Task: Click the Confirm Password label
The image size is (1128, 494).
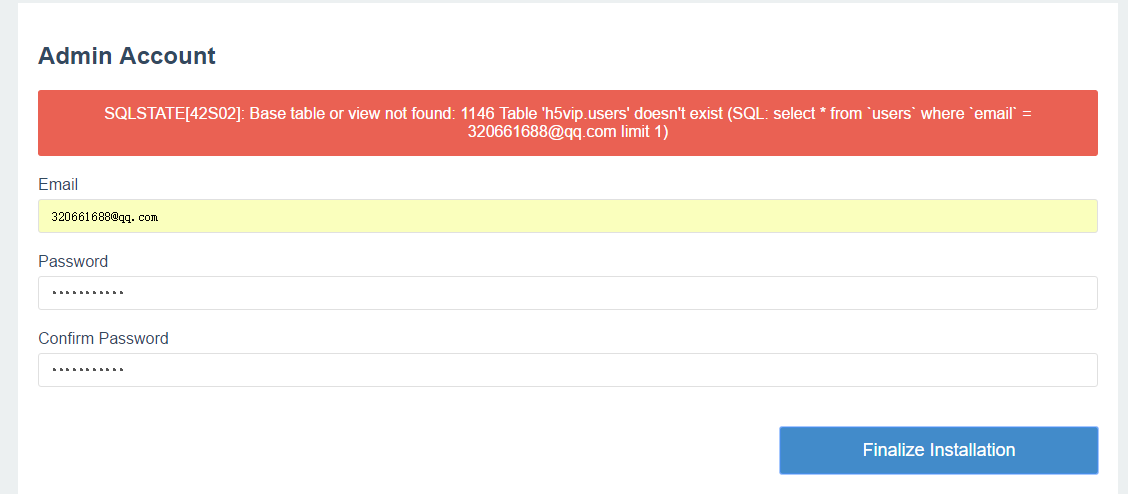Action: point(103,338)
